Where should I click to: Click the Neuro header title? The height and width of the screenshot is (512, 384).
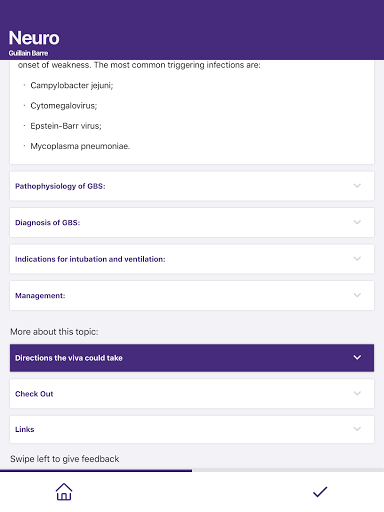pos(34,38)
